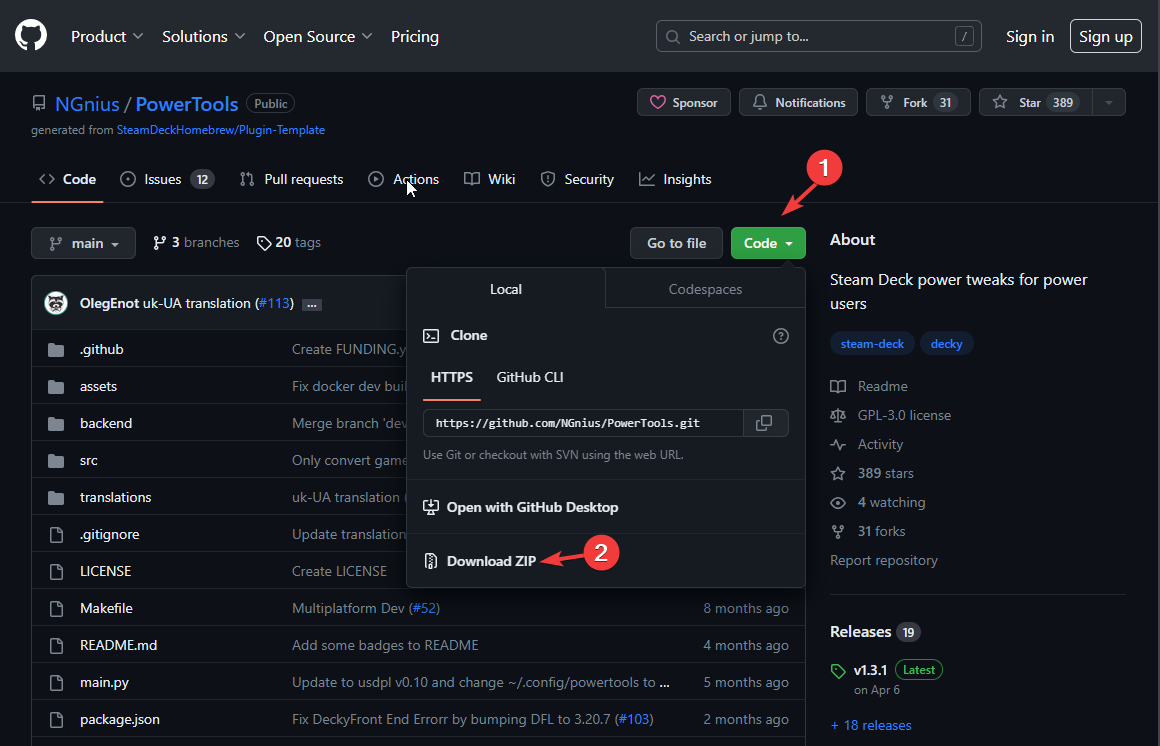Click the package.json file icon
The width and height of the screenshot is (1160, 746).
coord(56,719)
